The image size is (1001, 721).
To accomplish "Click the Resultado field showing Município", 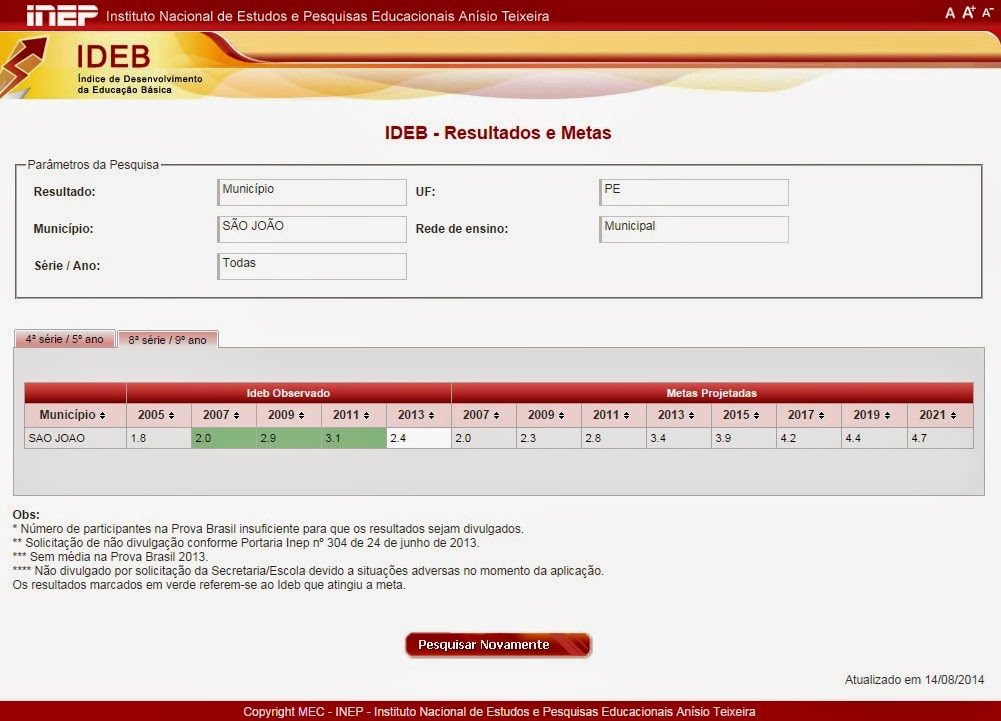I will click(x=312, y=192).
